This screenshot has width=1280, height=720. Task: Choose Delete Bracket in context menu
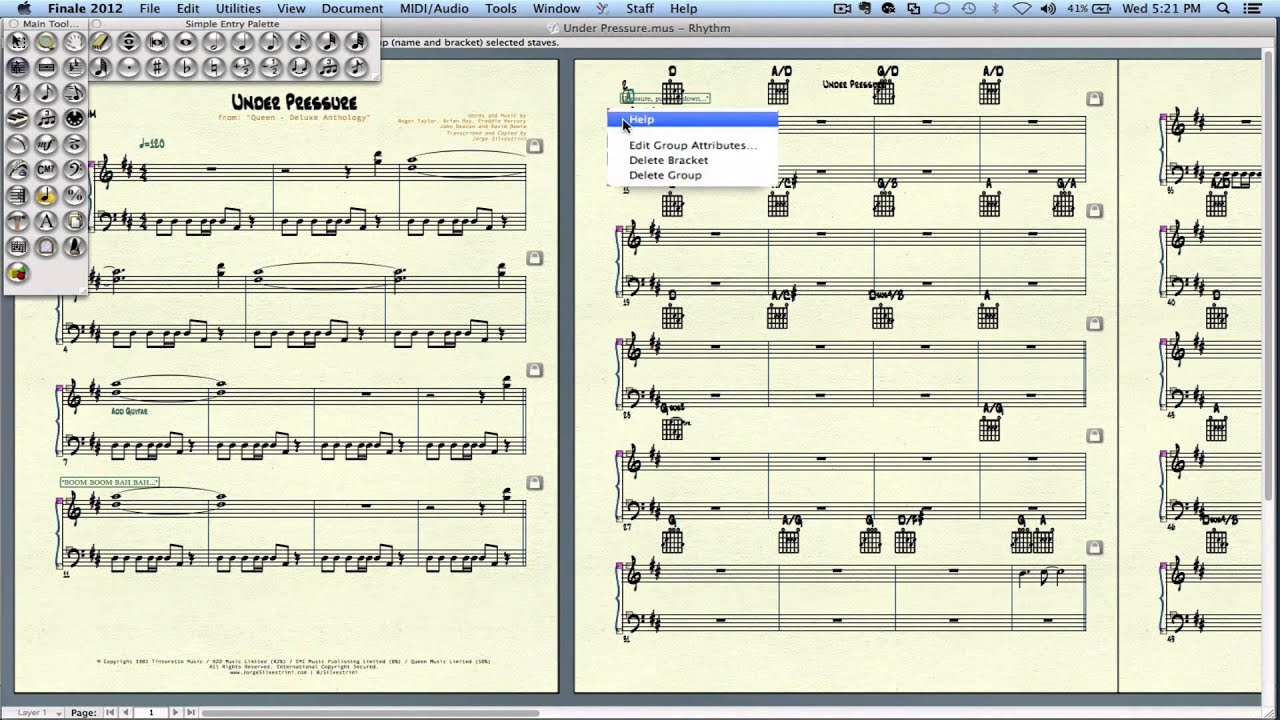[668, 160]
